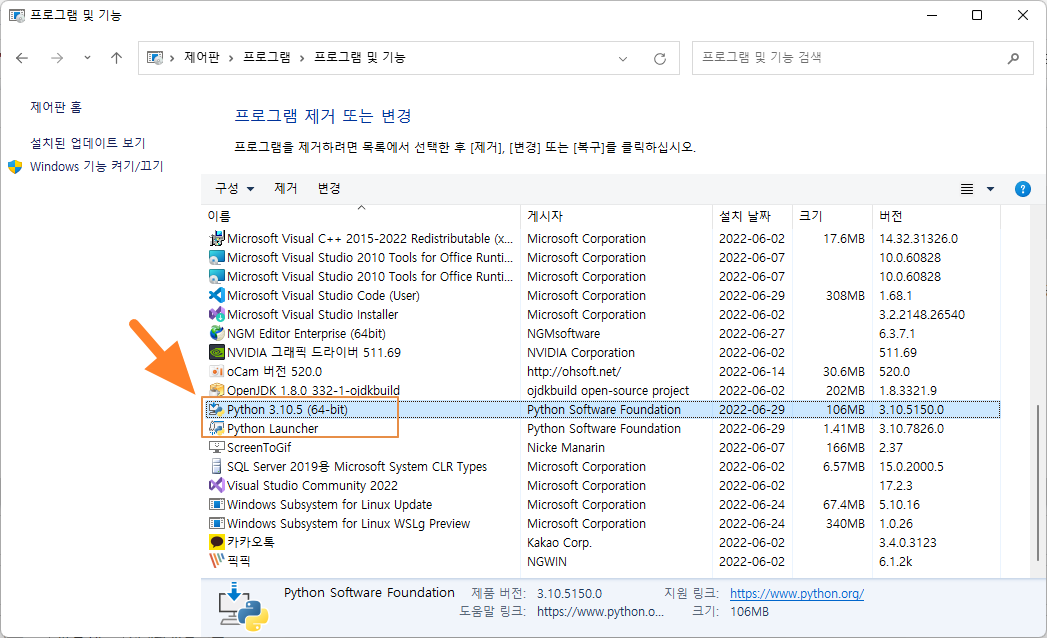
Task: Click the 픽픽 icon
Action: (216, 561)
